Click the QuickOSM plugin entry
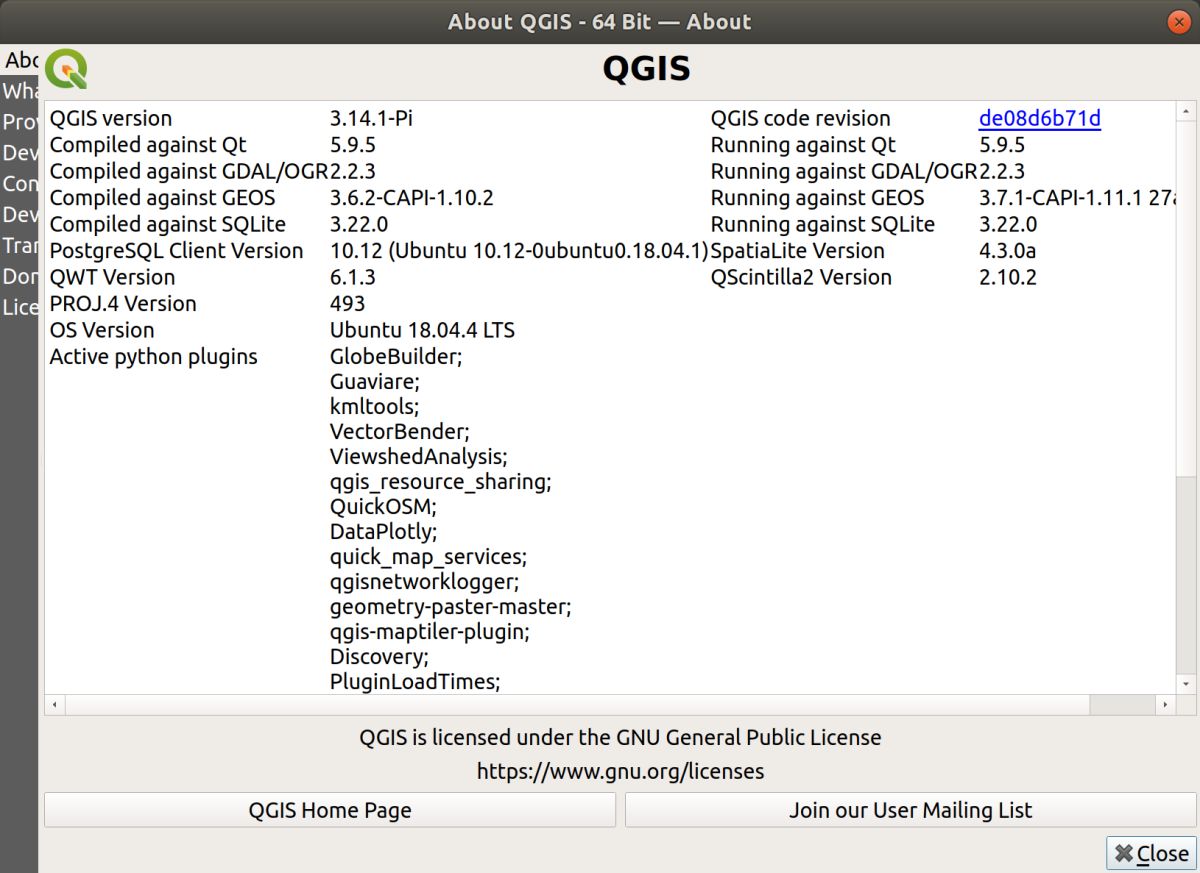Screen dimensions: 1200x873 click(x=383, y=507)
